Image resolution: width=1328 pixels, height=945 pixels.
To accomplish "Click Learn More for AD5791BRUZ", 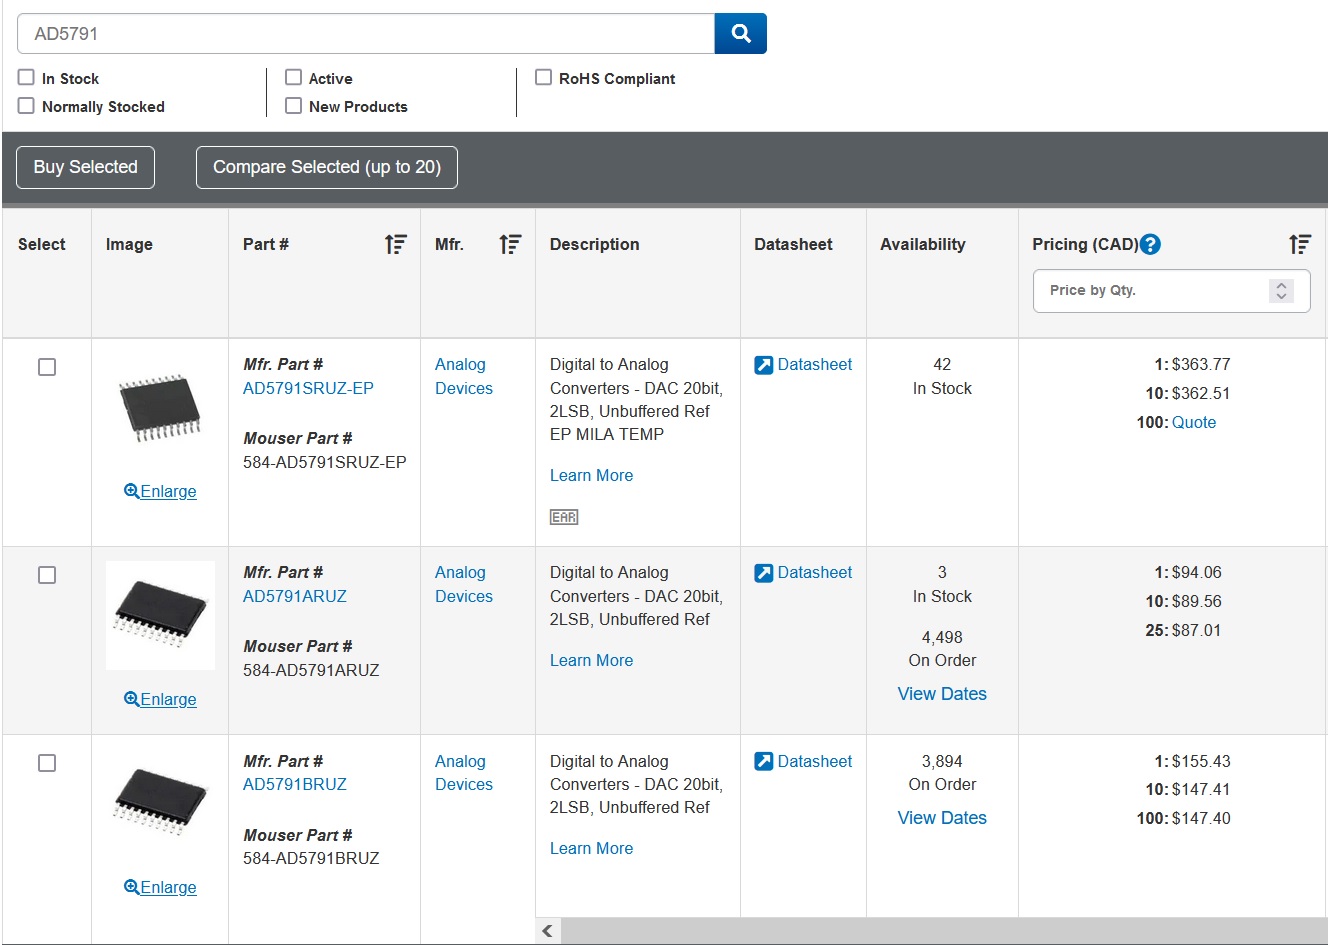I will coord(591,848).
